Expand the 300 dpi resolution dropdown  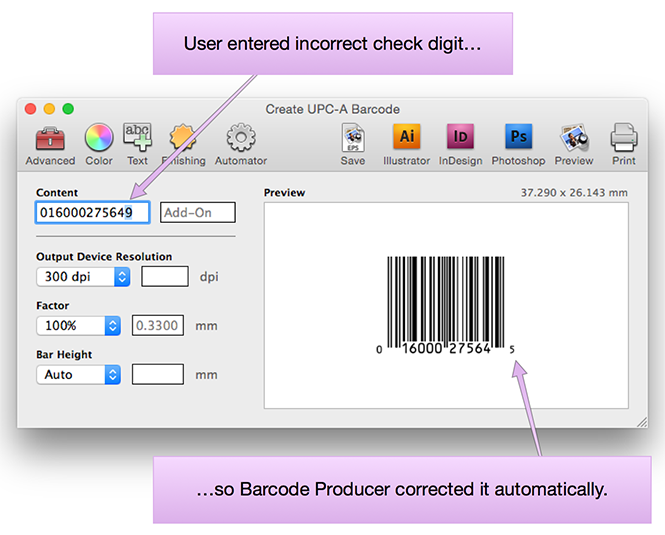coord(83,277)
